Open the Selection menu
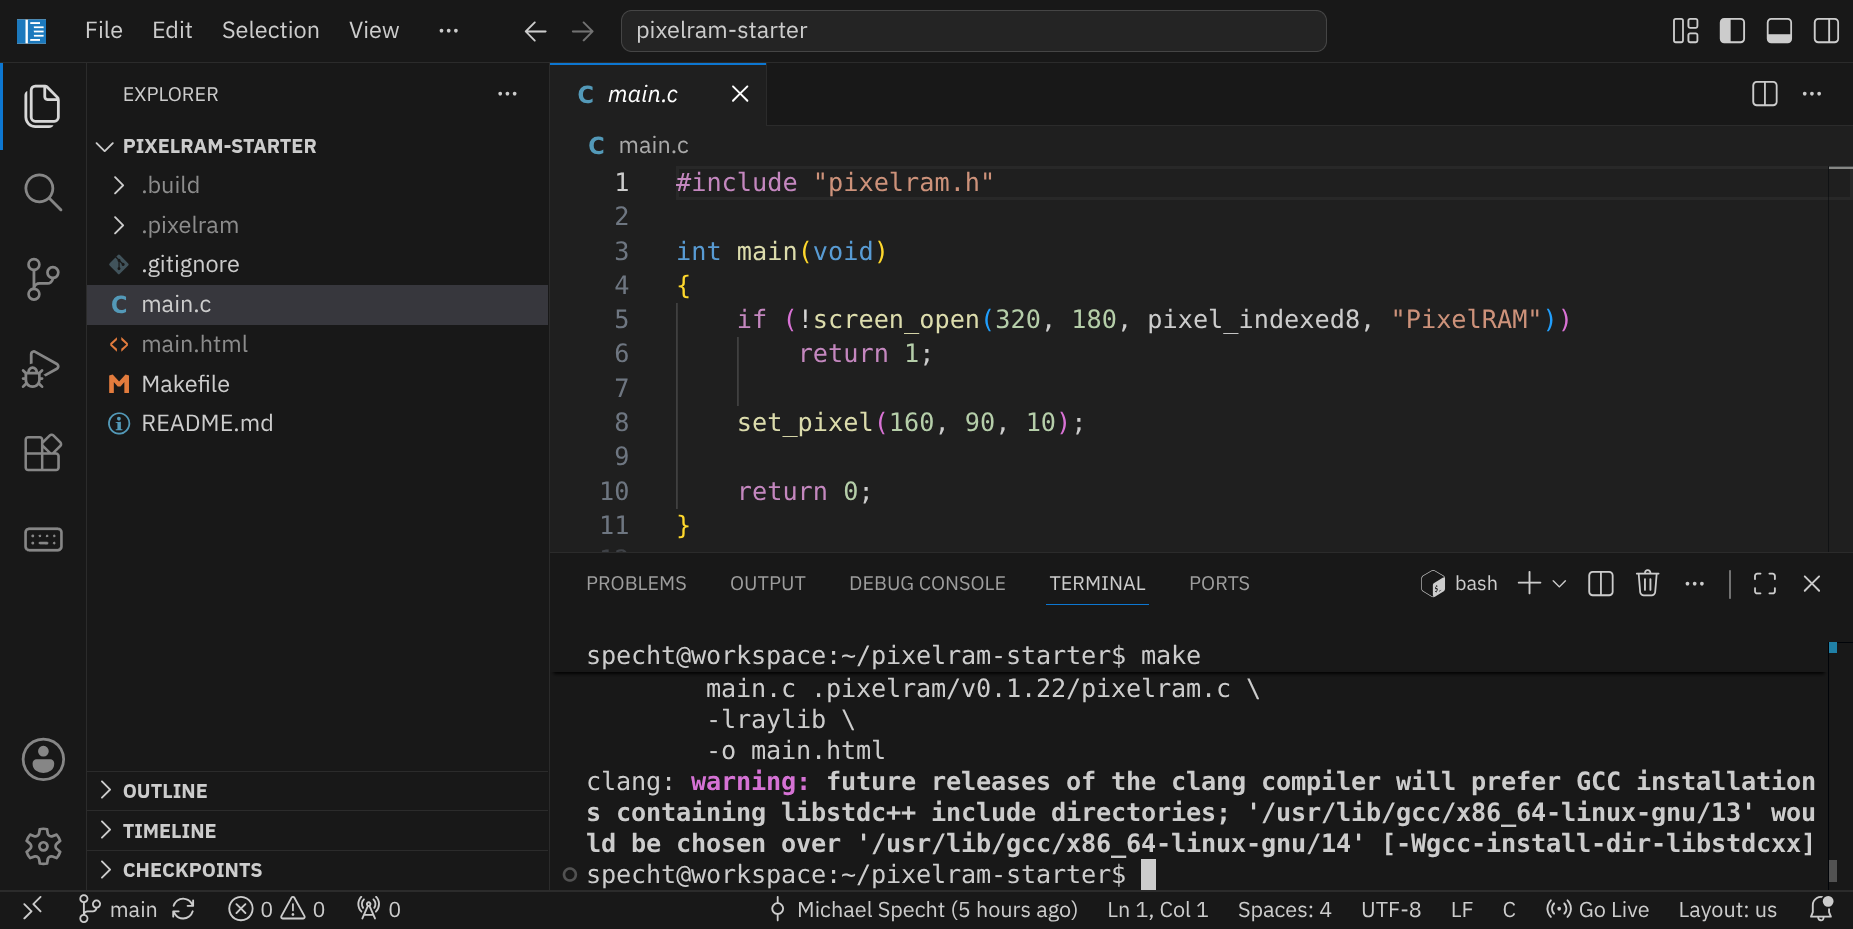The height and width of the screenshot is (929, 1853). 270,31
